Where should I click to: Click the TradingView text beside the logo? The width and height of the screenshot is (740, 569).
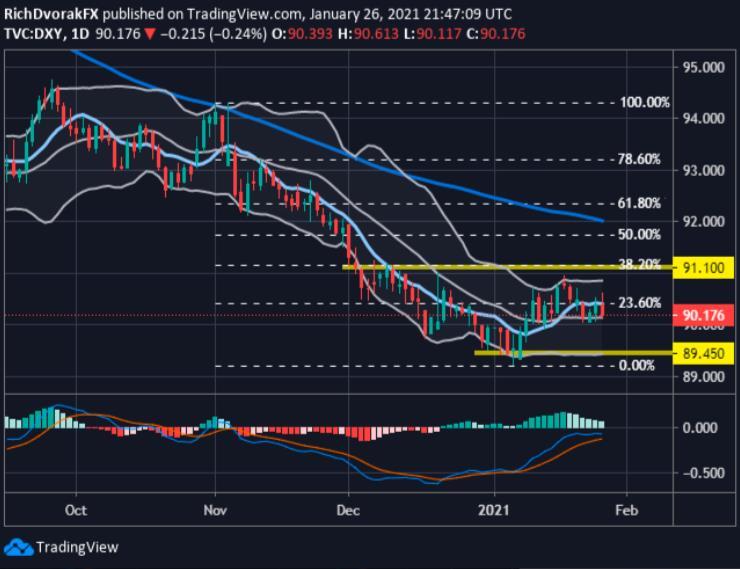(77, 547)
